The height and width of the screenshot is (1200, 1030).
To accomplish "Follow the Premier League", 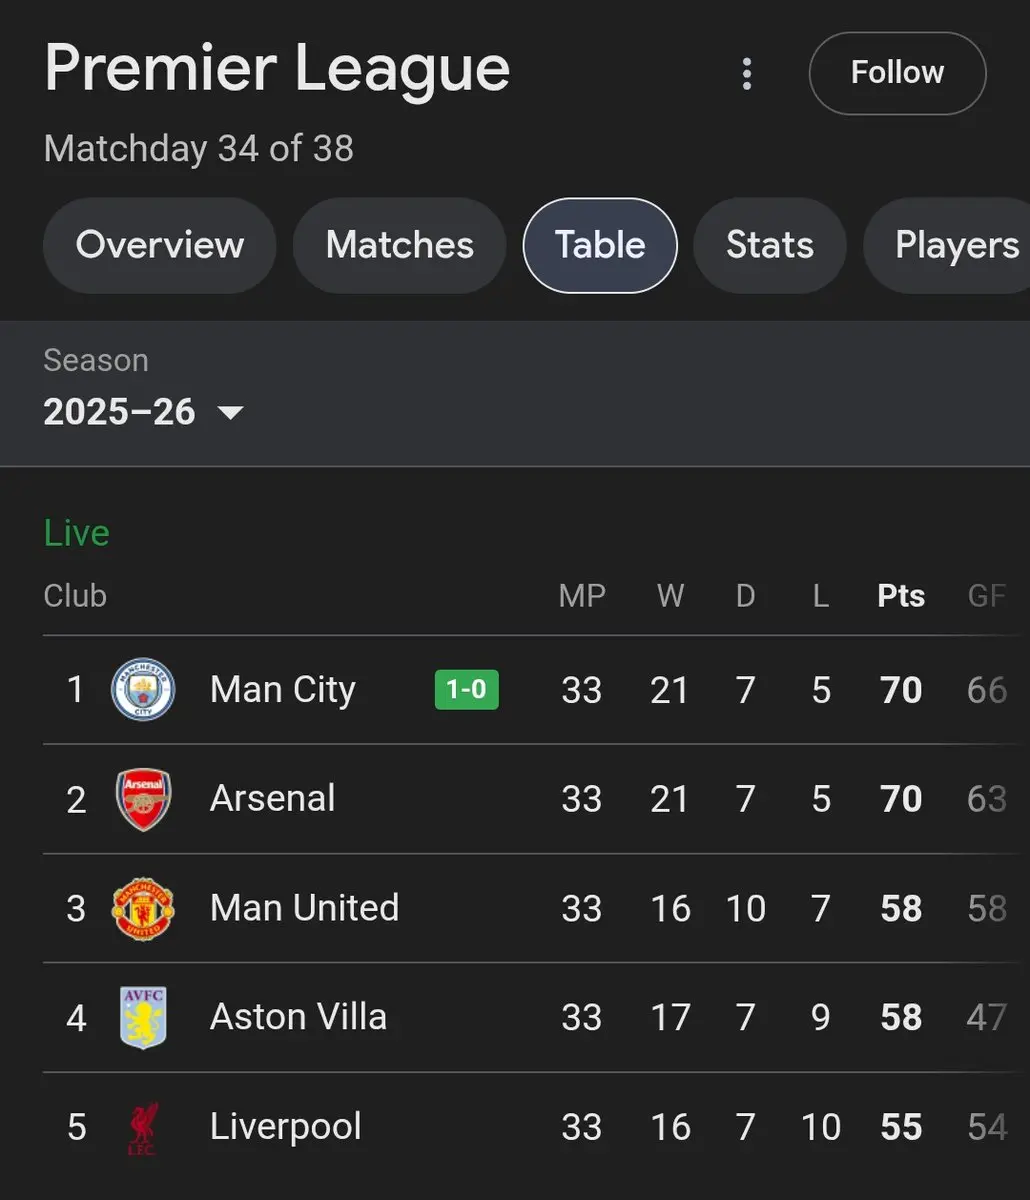I will (897, 73).
